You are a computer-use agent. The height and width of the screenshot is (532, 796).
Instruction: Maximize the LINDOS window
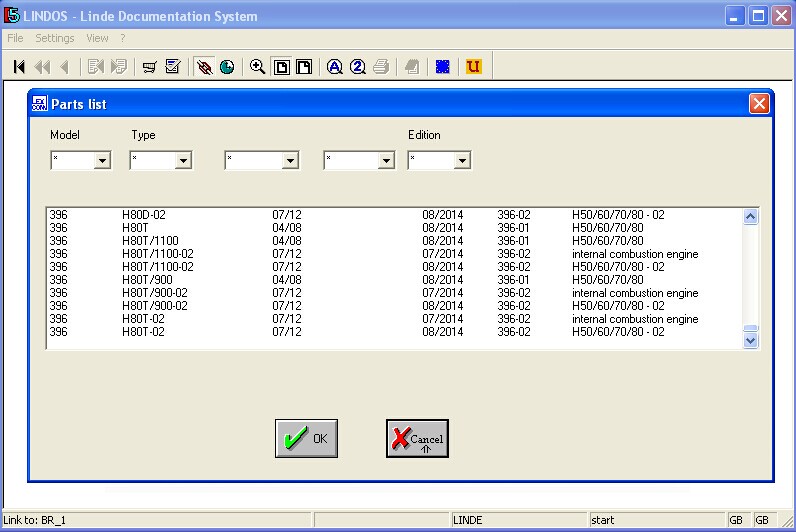click(758, 16)
